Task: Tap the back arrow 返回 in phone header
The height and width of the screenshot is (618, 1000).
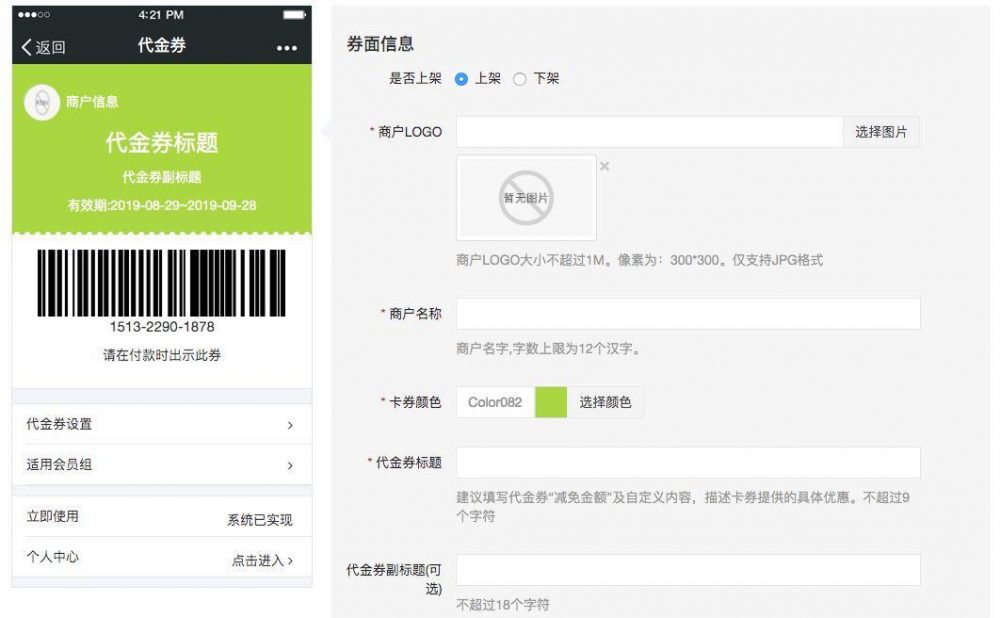Action: [43, 47]
